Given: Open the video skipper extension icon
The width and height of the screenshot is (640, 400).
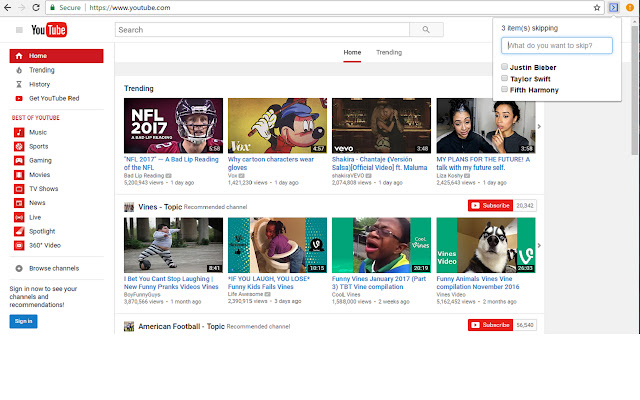Looking at the screenshot, I should (613, 7).
